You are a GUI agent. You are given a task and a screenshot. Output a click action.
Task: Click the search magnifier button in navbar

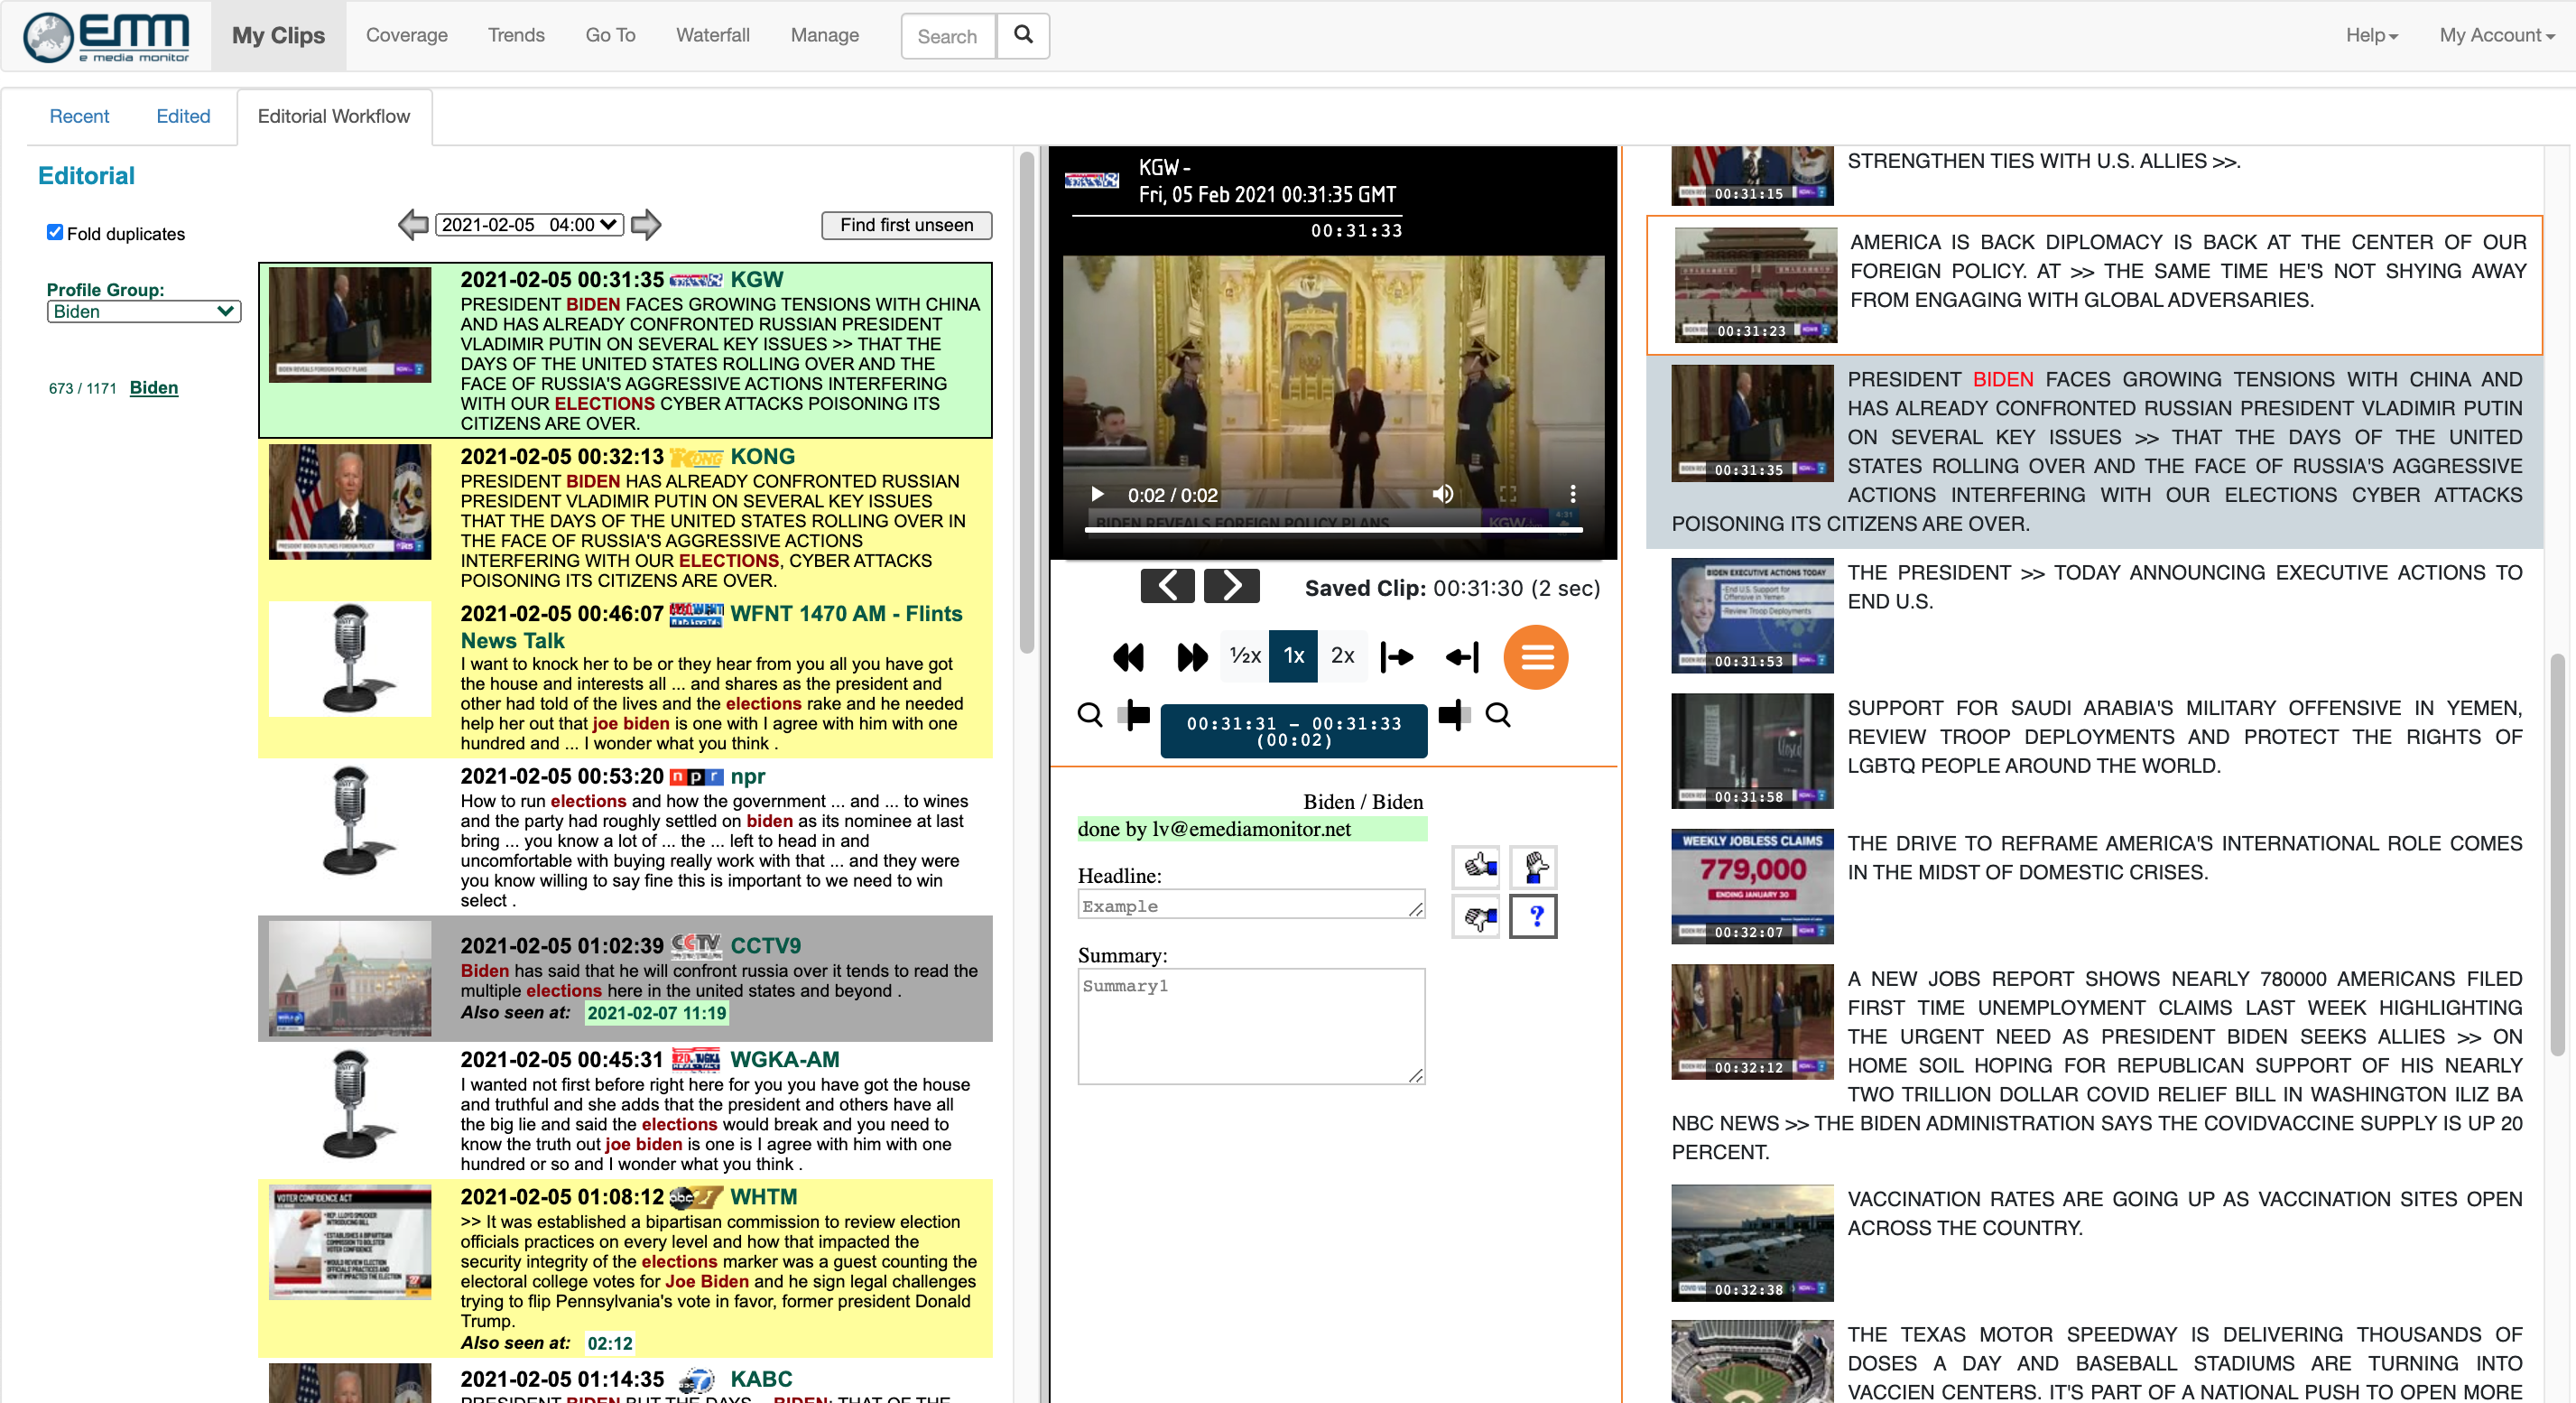[x=1023, y=35]
